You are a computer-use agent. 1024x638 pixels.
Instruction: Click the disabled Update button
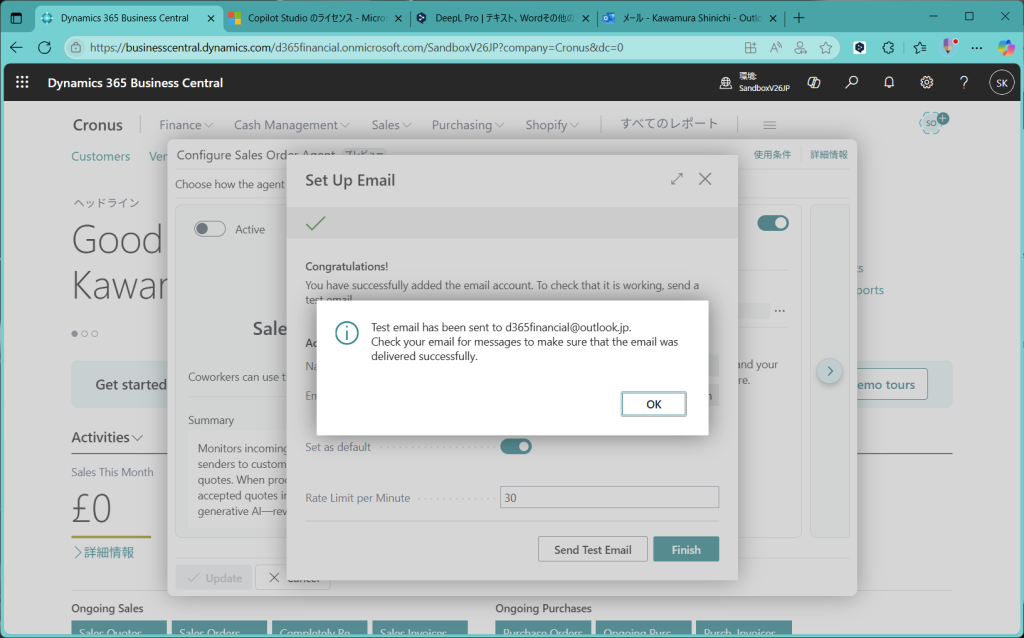[x=214, y=578]
